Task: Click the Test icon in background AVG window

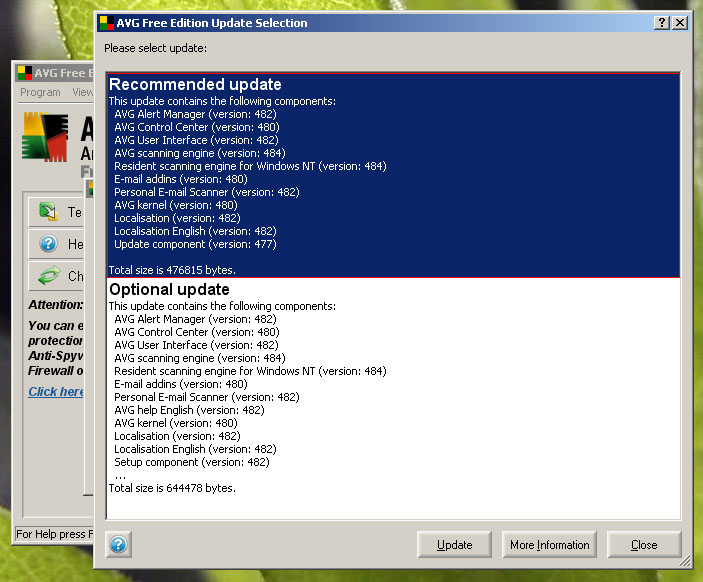Action: click(x=48, y=211)
